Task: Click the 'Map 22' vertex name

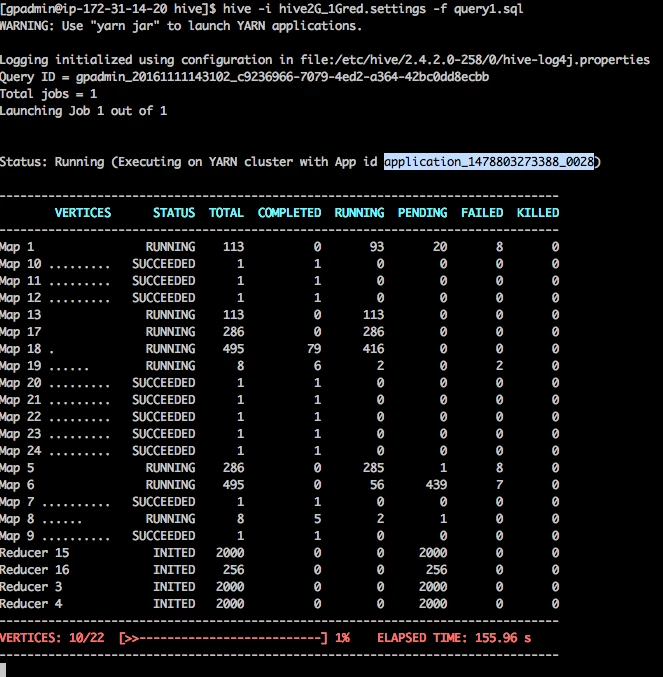Action: 21,417
